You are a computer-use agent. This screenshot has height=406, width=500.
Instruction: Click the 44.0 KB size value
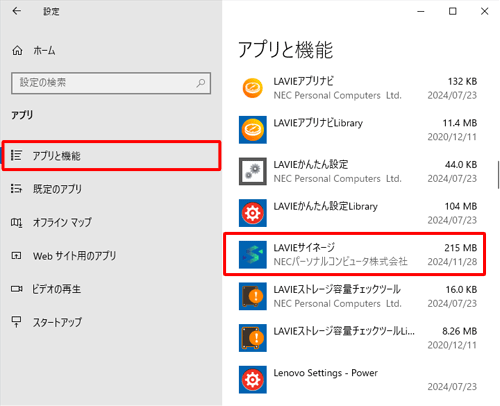[461, 164]
